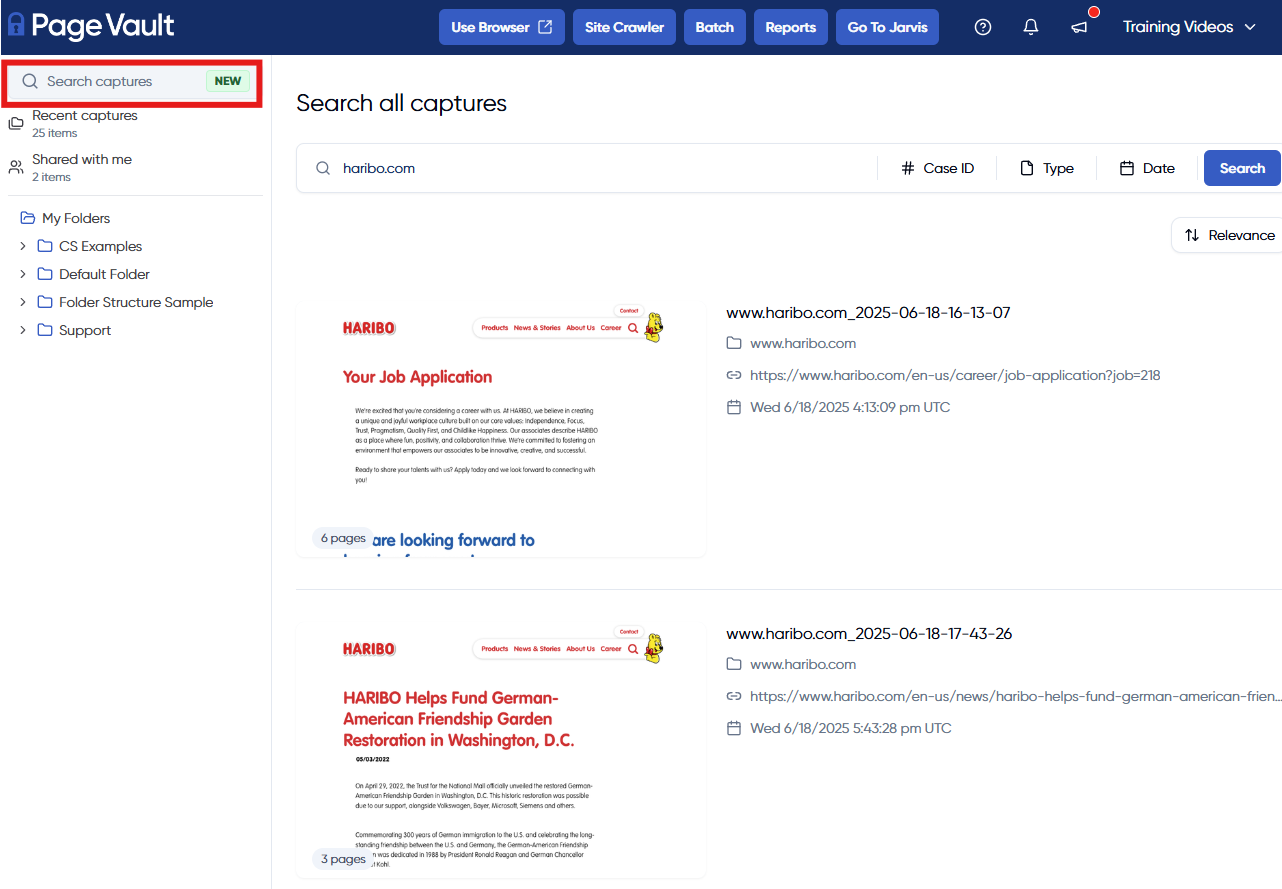The height and width of the screenshot is (889, 1282).
Task: Click the 3 pages badge
Action: tap(343, 859)
